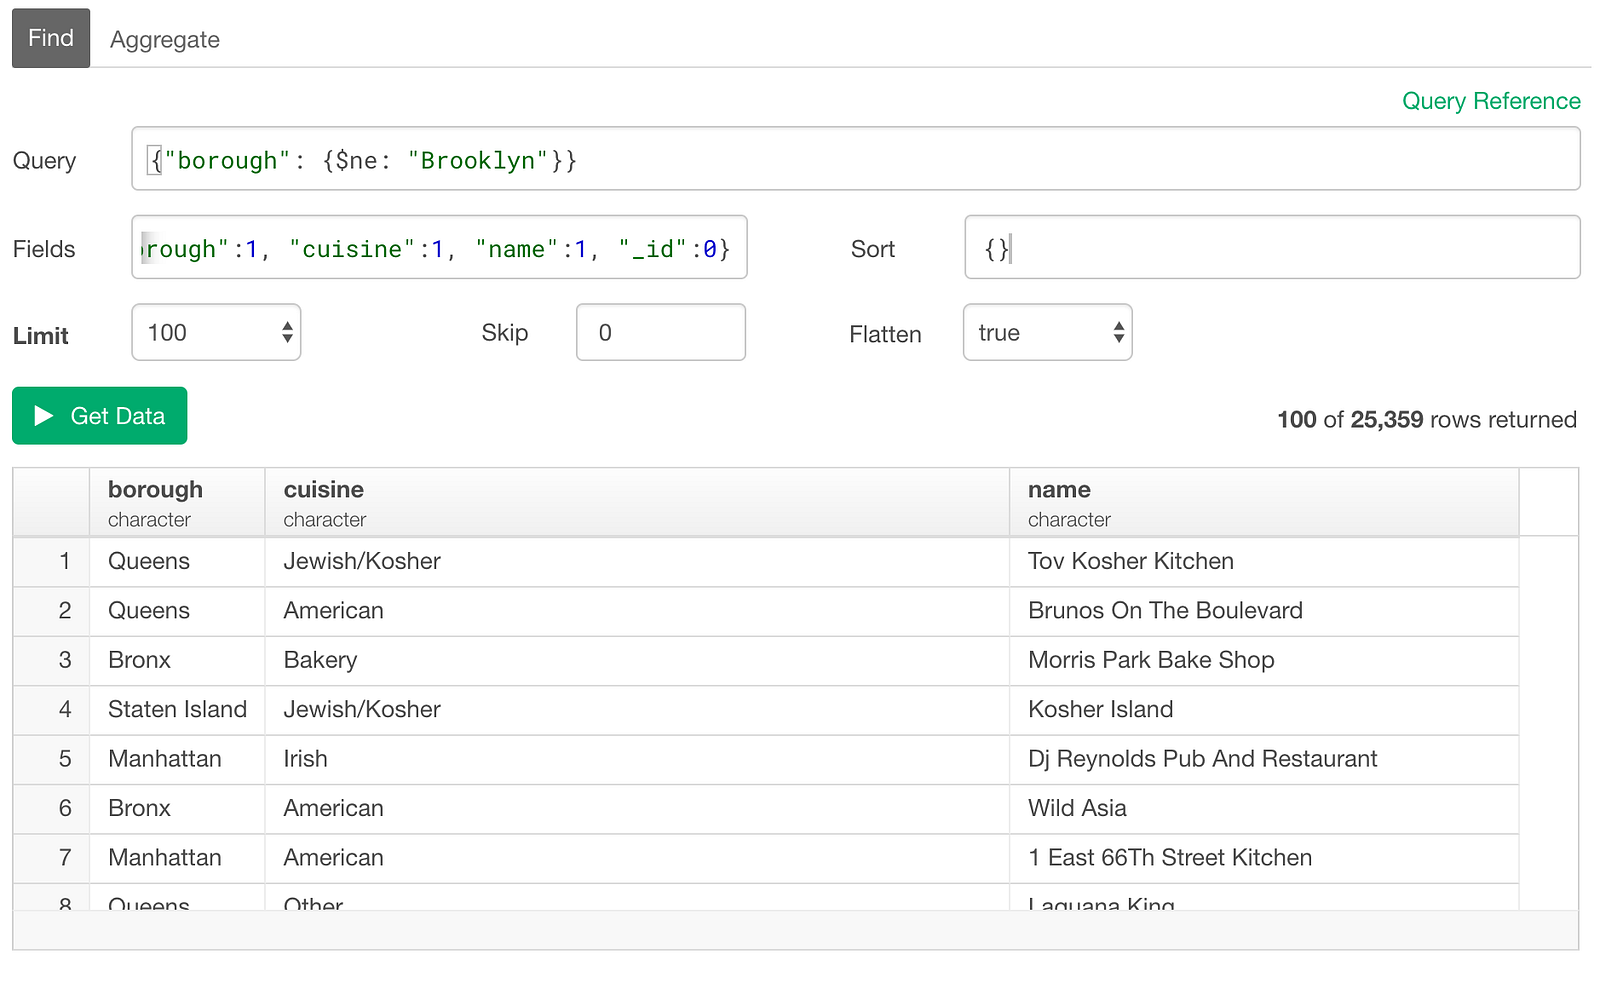Select the Tov Kosher Kitchen cell
The width and height of the screenshot is (1600, 988).
(1130, 562)
